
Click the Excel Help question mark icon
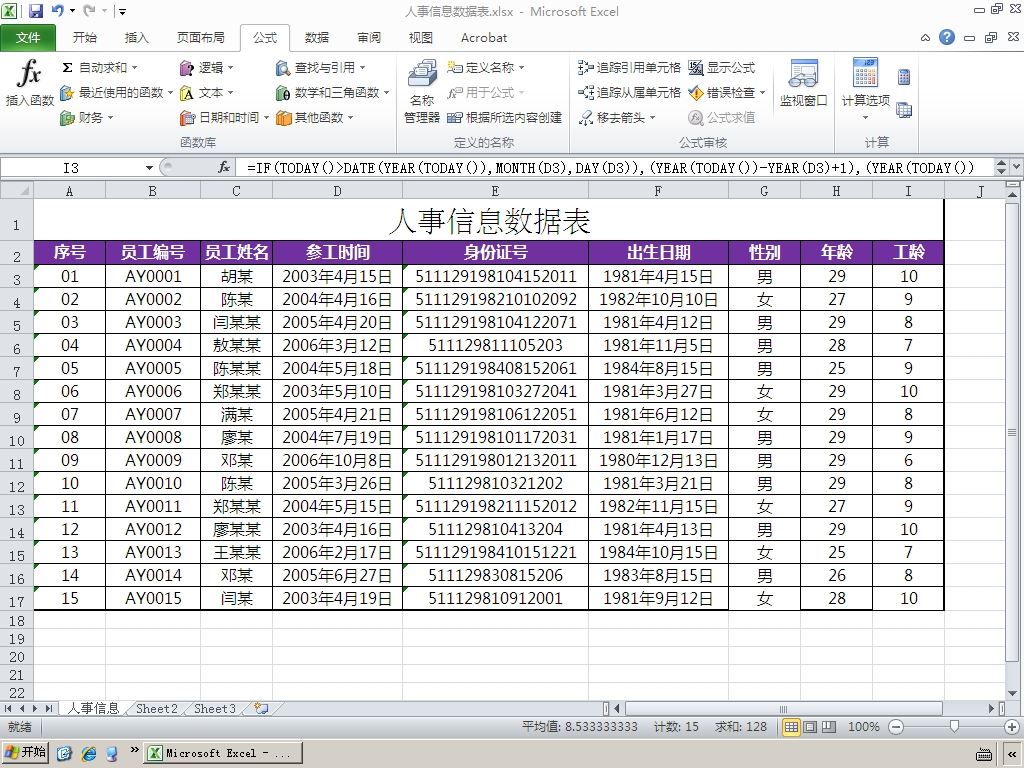click(947, 37)
